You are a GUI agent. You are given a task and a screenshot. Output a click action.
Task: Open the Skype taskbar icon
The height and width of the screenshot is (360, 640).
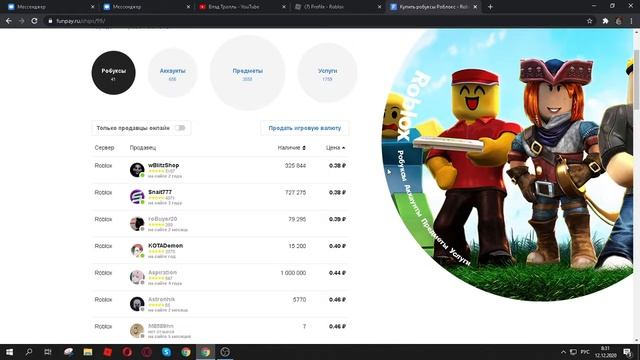click(x=166, y=352)
